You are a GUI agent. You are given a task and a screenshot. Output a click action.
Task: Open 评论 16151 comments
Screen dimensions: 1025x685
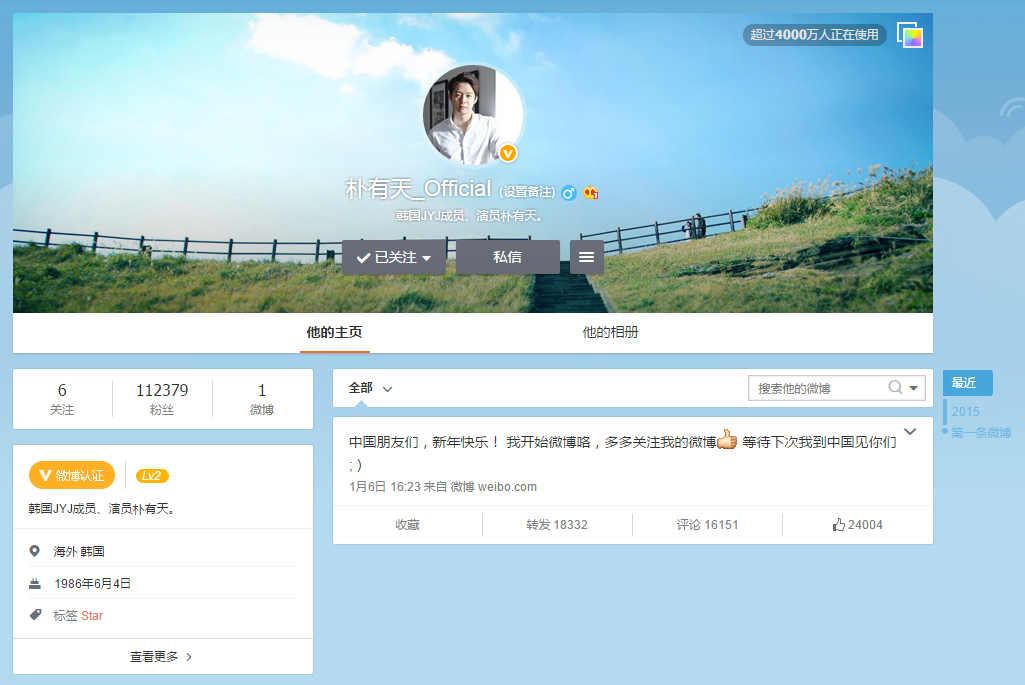(707, 525)
